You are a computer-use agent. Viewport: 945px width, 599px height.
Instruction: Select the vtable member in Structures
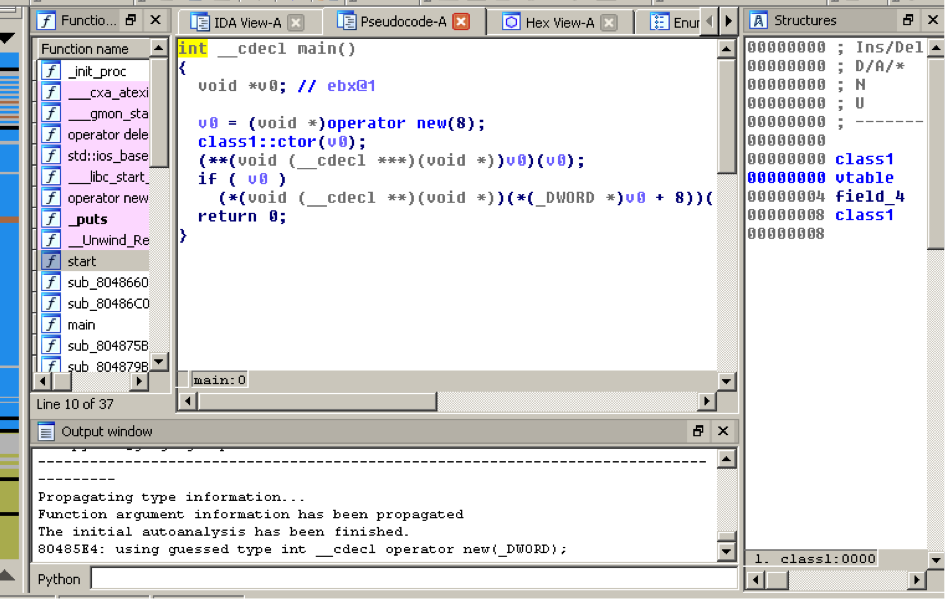pyautogui.click(x=864, y=178)
